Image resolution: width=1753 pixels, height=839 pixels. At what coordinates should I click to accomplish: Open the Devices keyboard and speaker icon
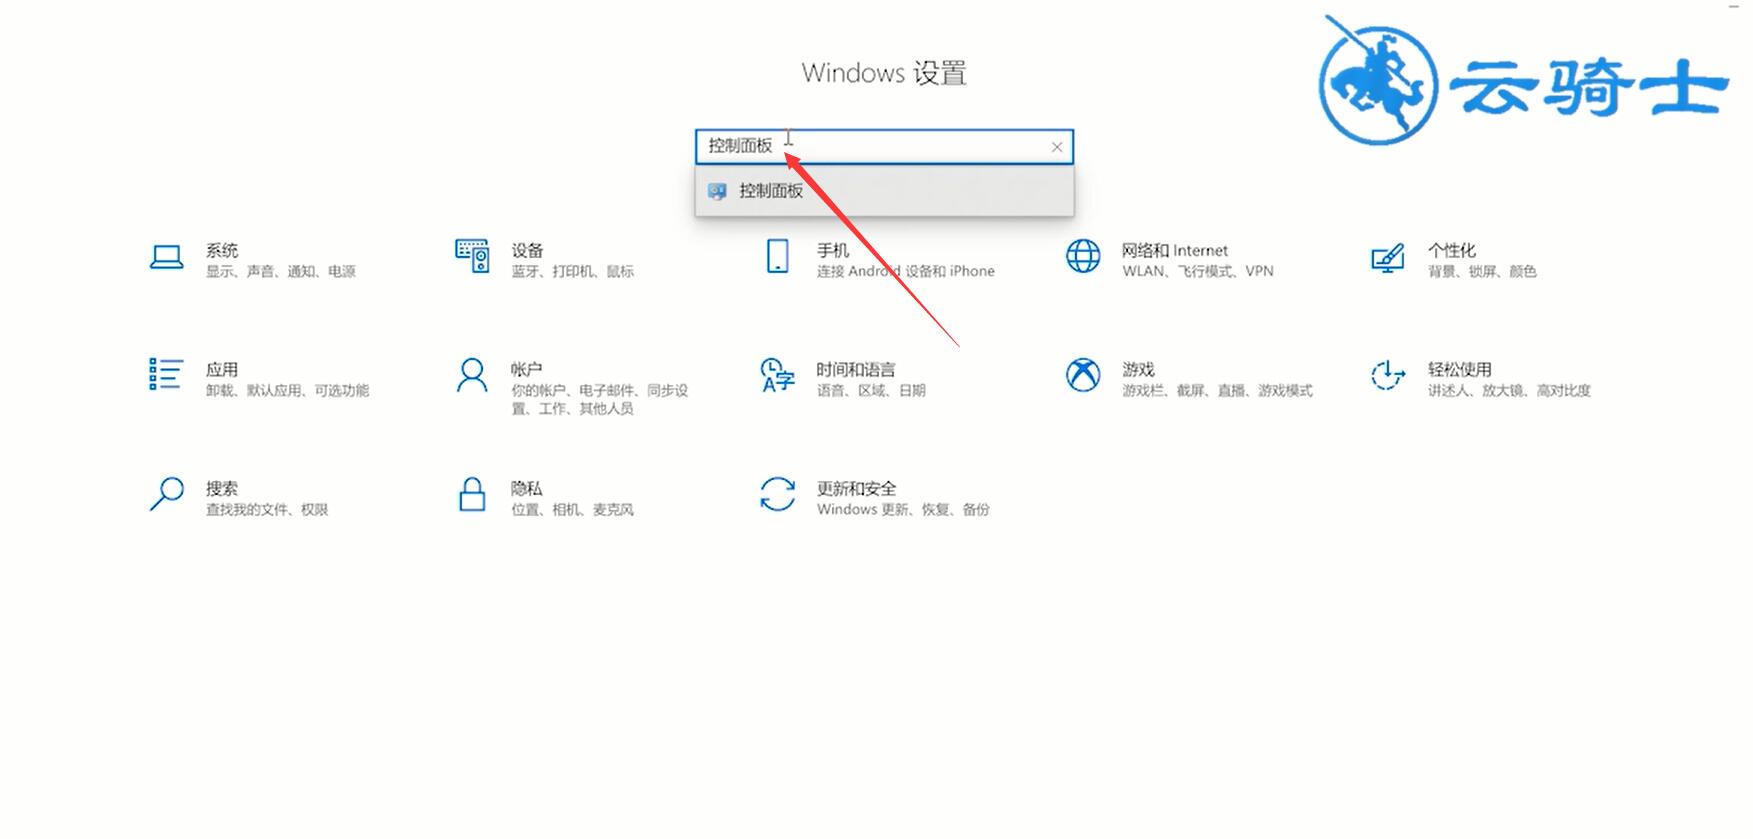pyautogui.click(x=472, y=256)
